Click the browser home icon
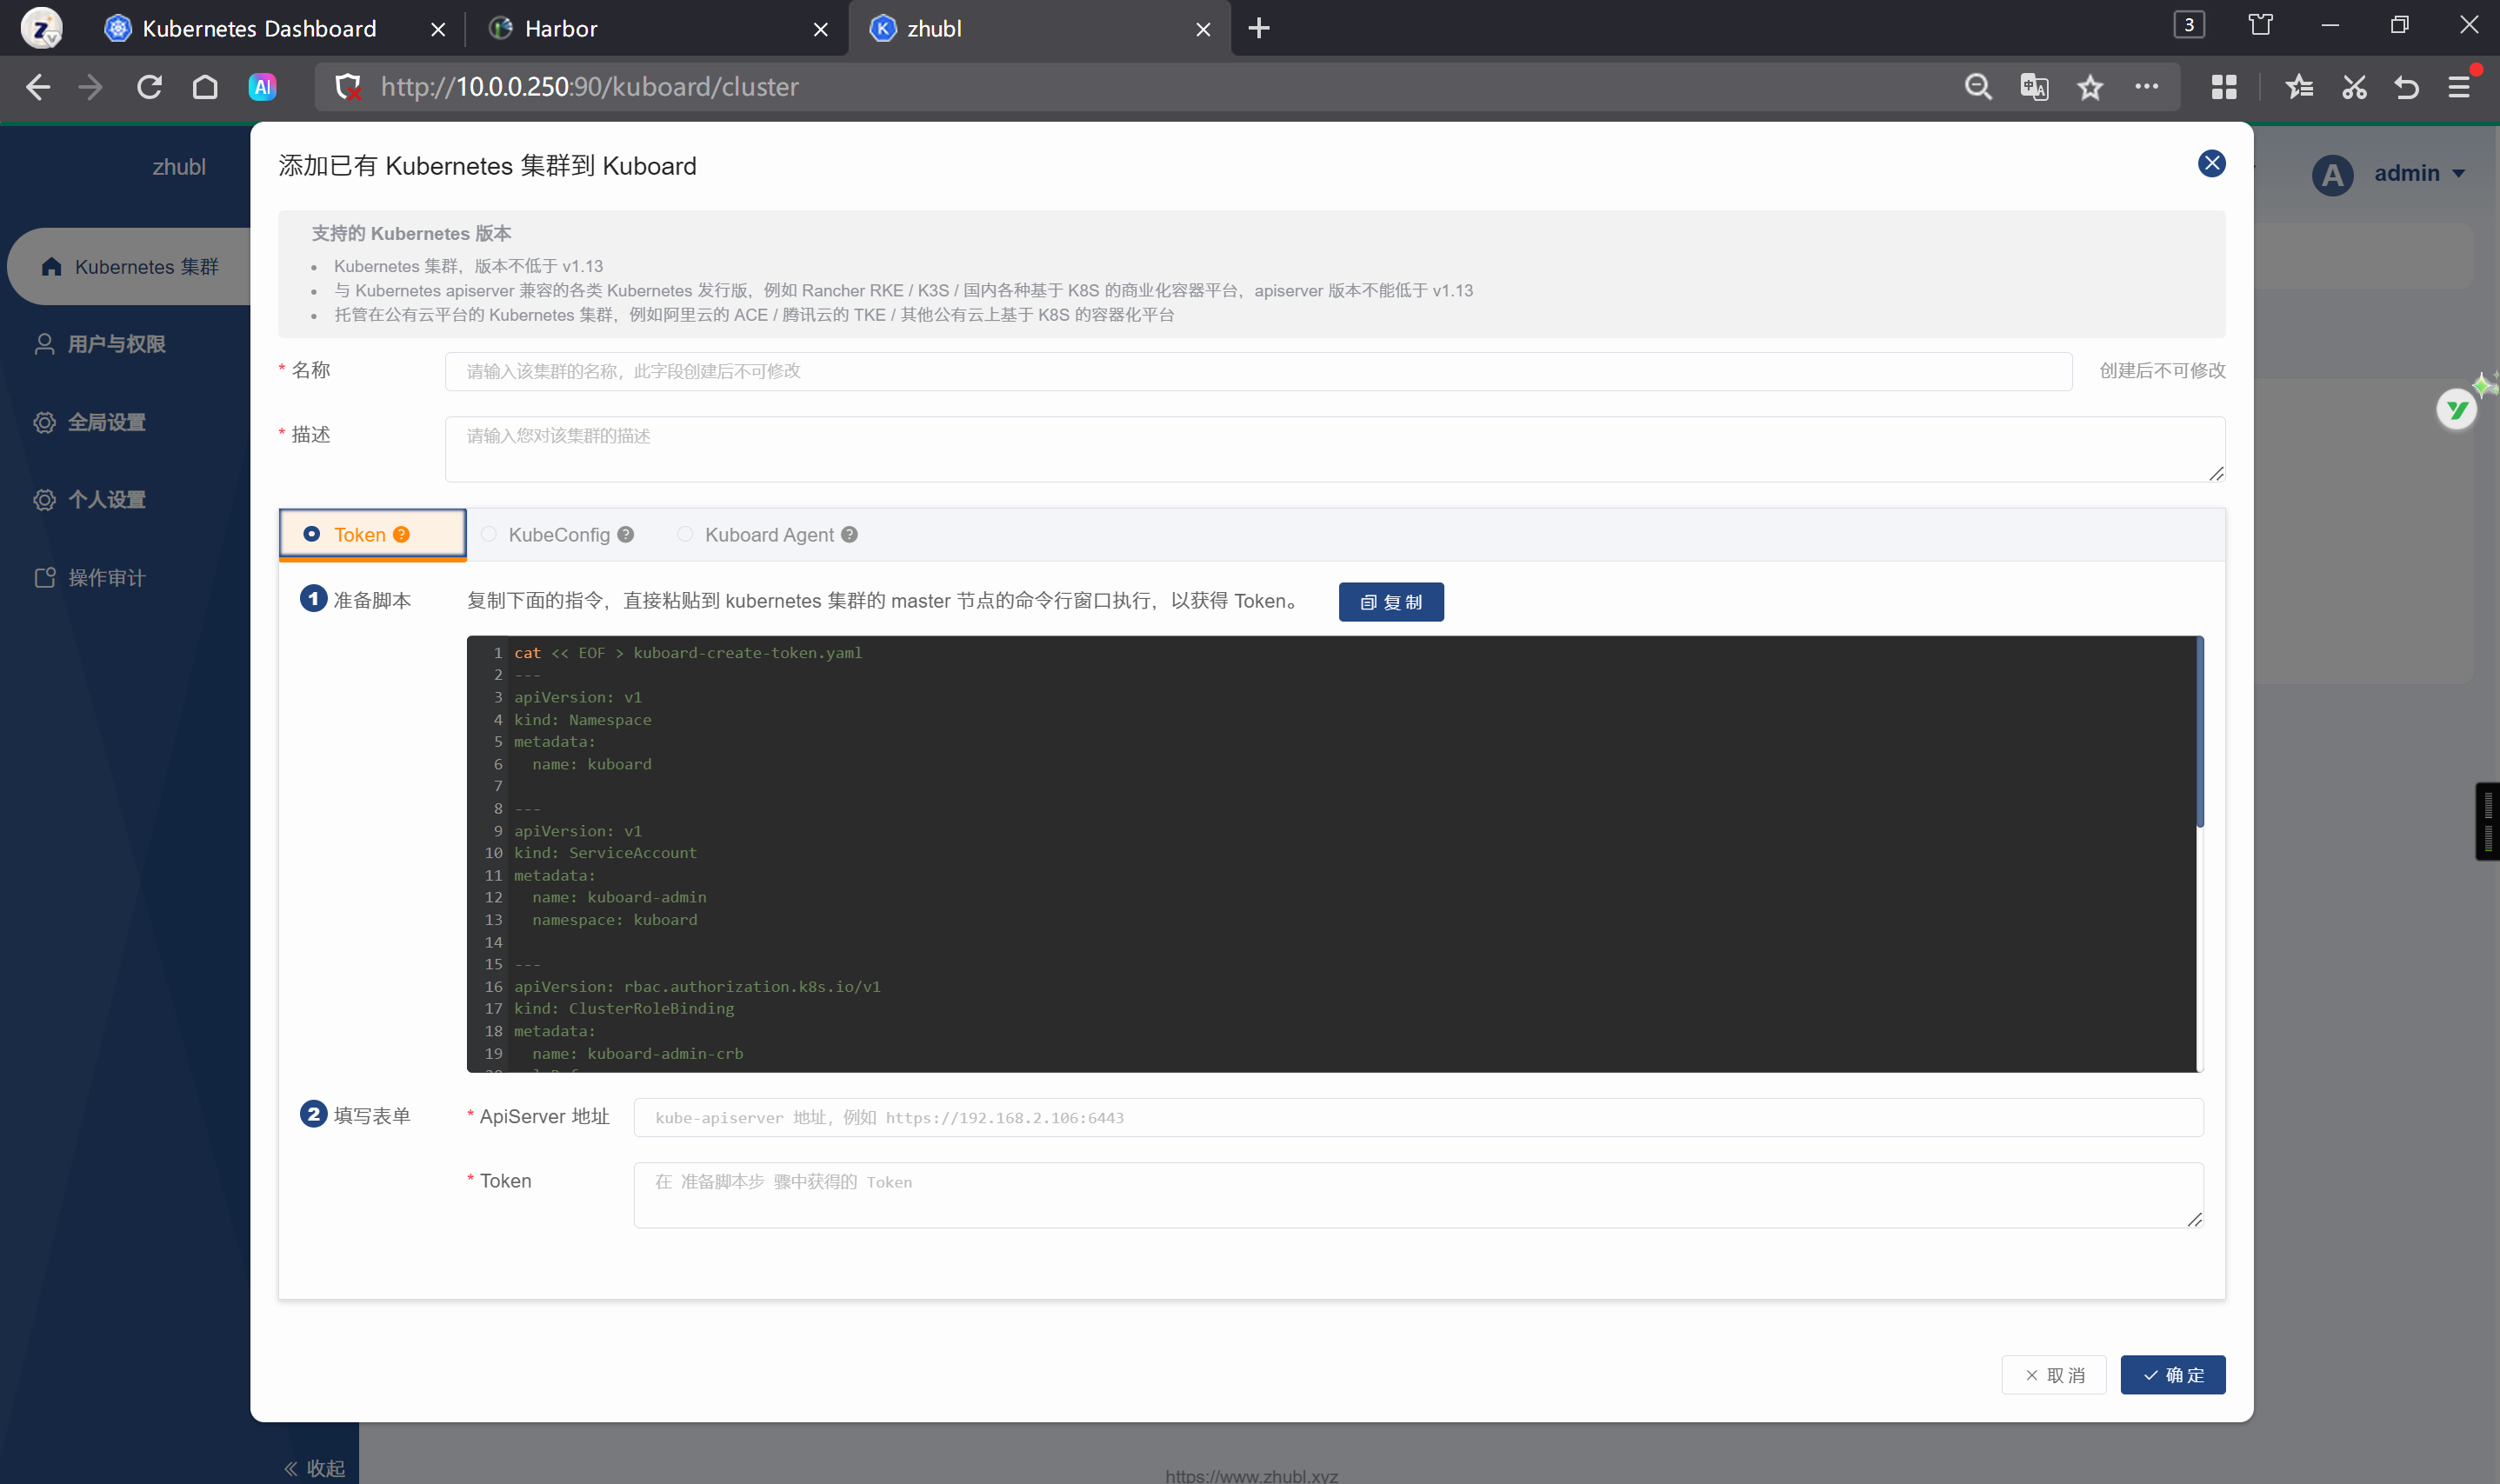Screen dimensions: 2500x1484 205,87
